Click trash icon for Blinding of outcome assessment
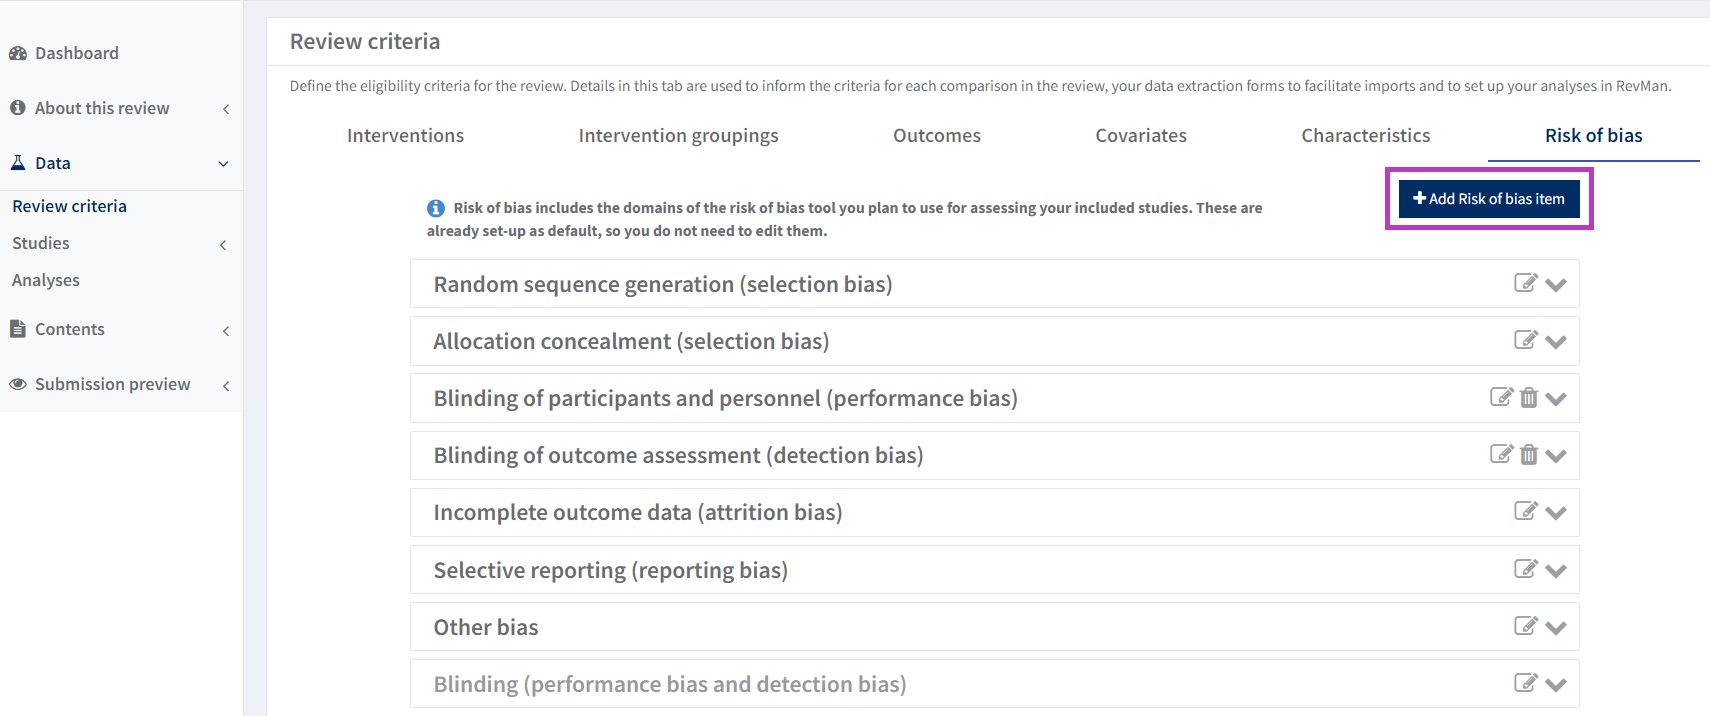 tap(1529, 455)
